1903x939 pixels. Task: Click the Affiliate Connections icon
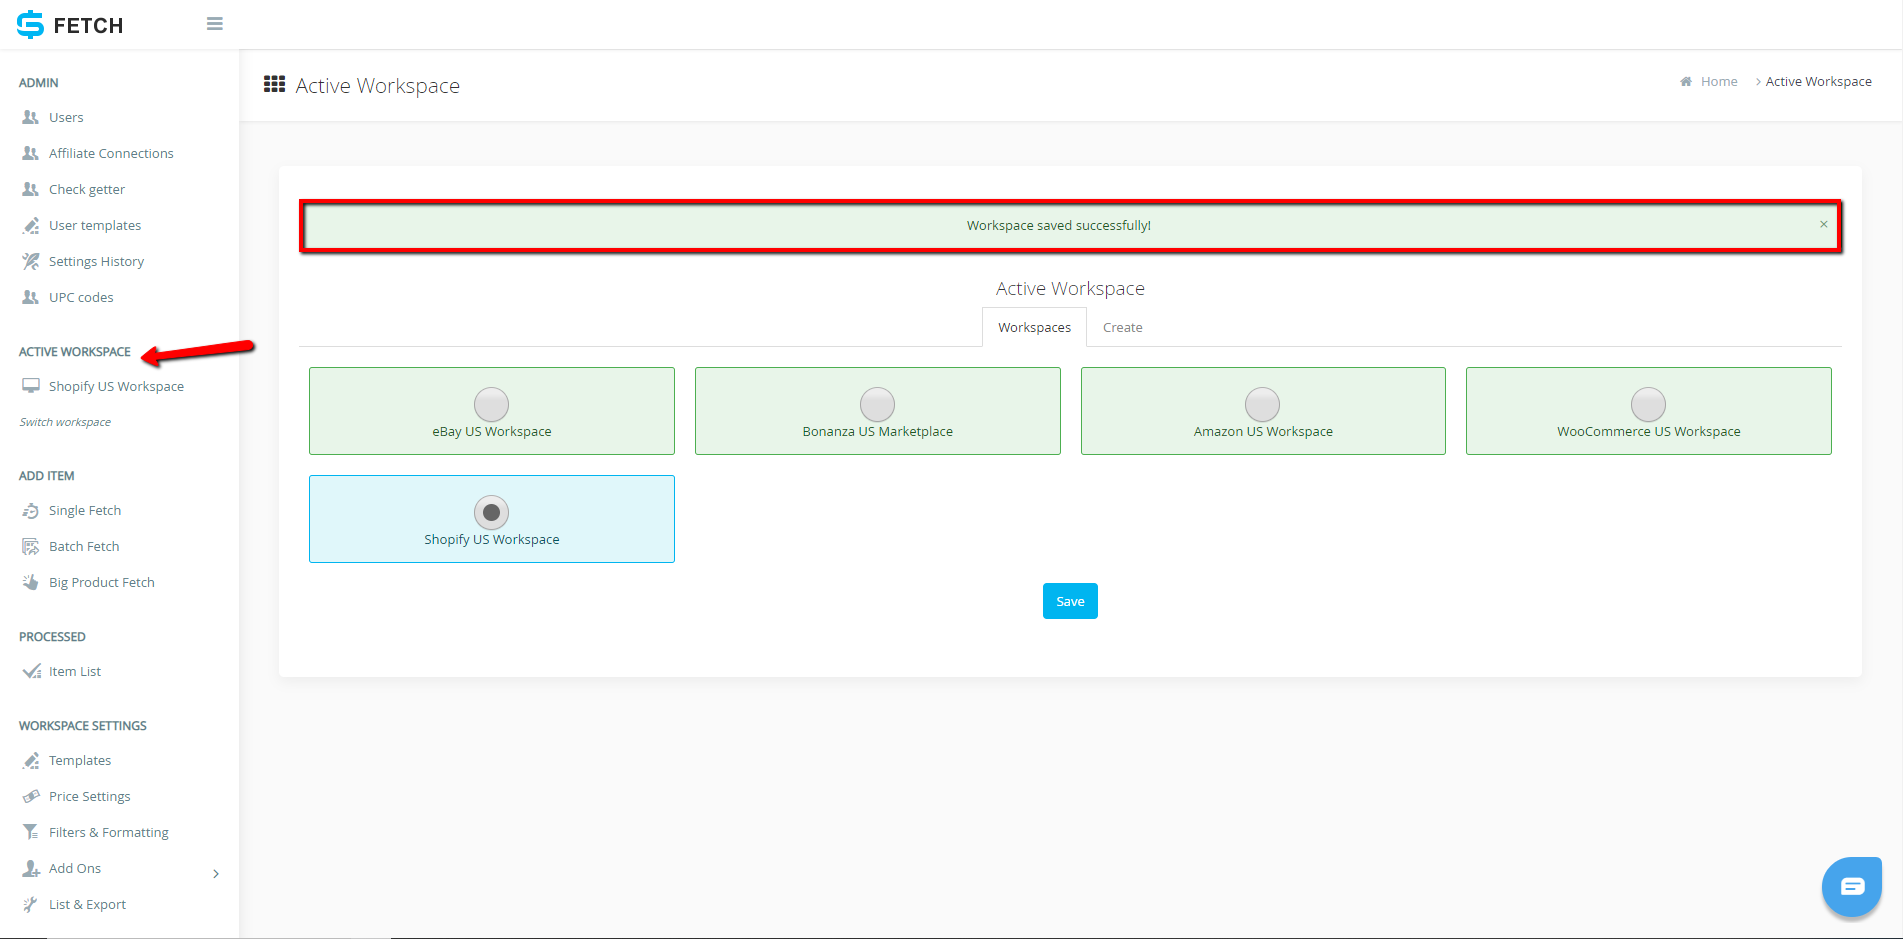(x=31, y=153)
